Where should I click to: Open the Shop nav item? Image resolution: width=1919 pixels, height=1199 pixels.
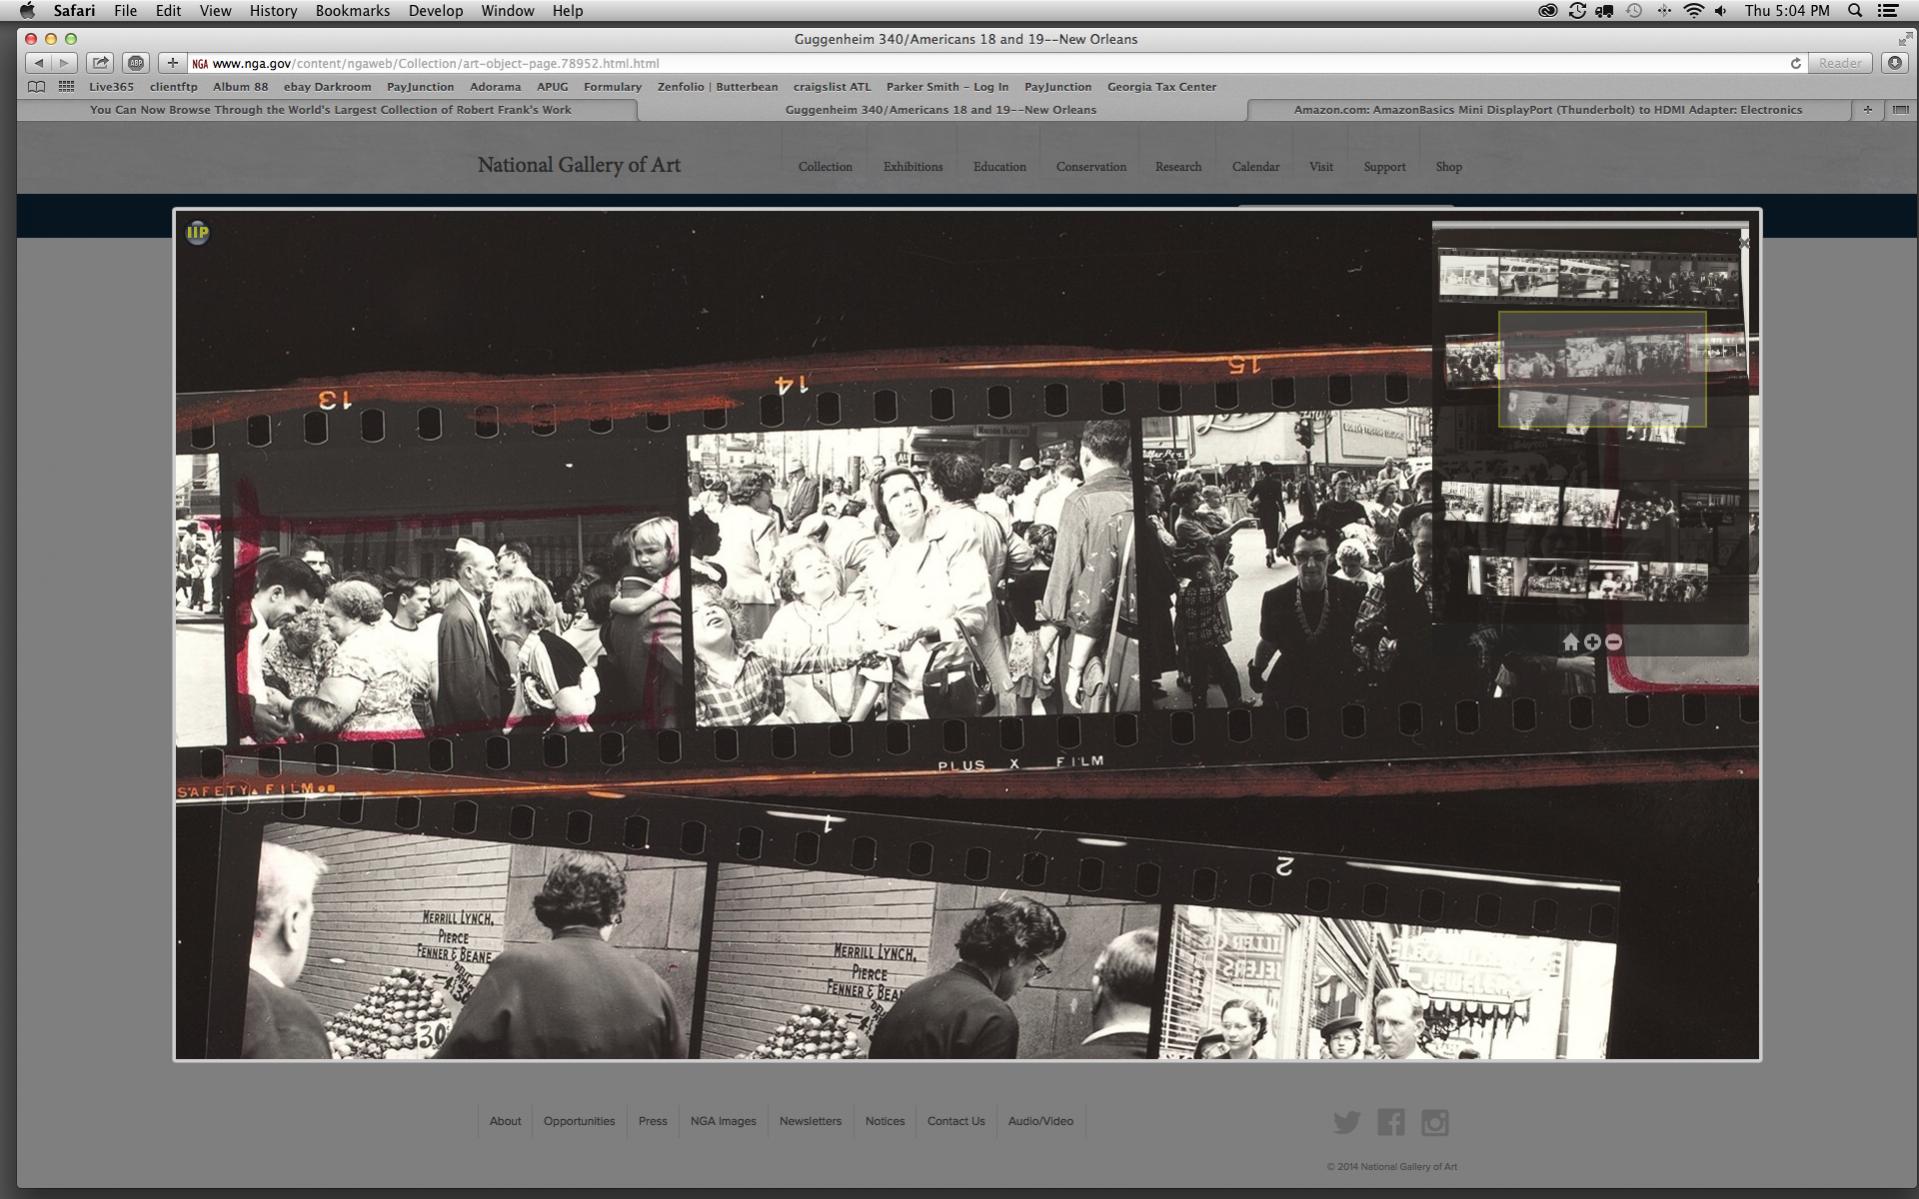(x=1448, y=167)
